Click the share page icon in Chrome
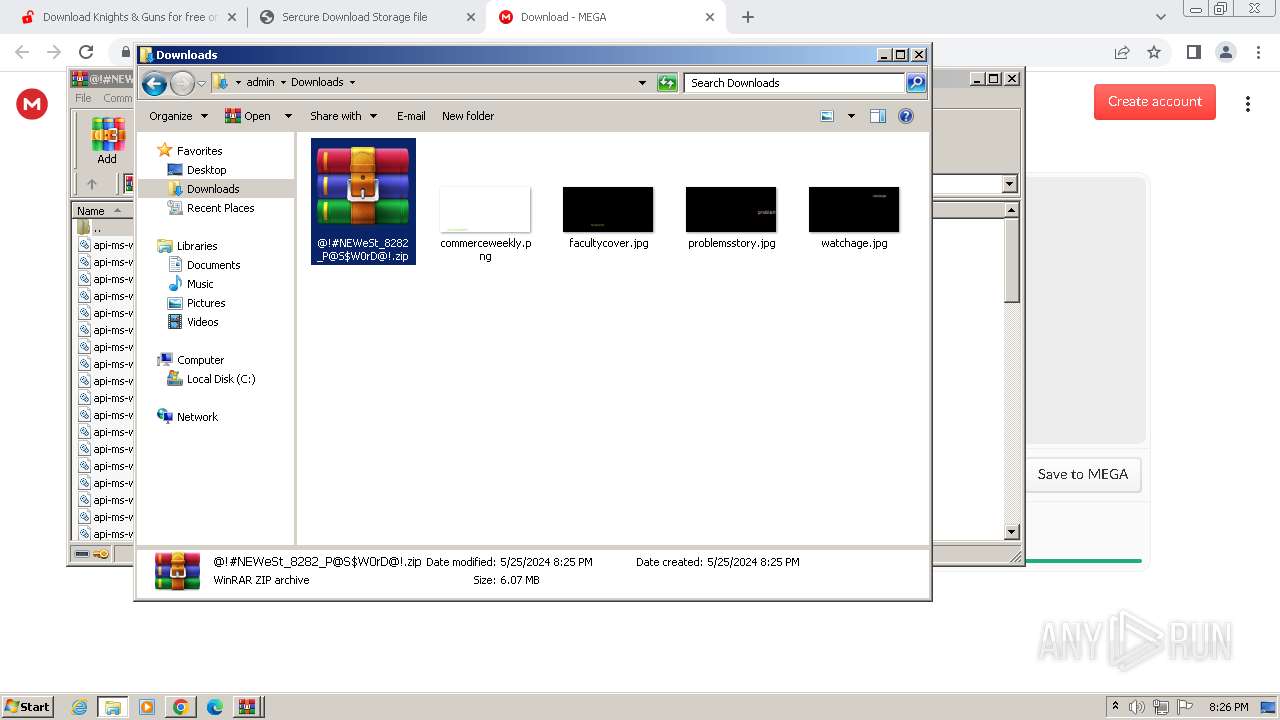Viewport: 1280px width, 720px height. coord(1122,52)
